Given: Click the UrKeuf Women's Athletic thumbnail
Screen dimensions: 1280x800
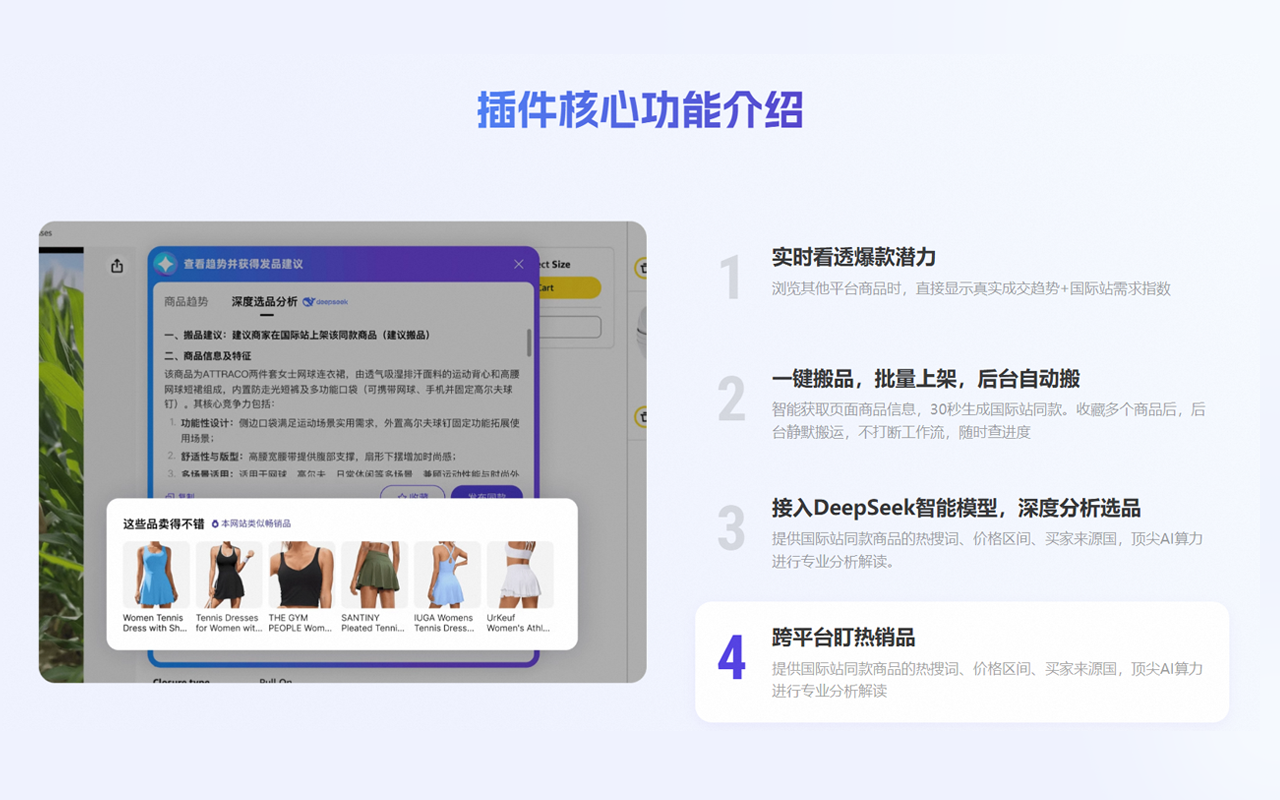Looking at the screenshot, I should [x=519, y=574].
